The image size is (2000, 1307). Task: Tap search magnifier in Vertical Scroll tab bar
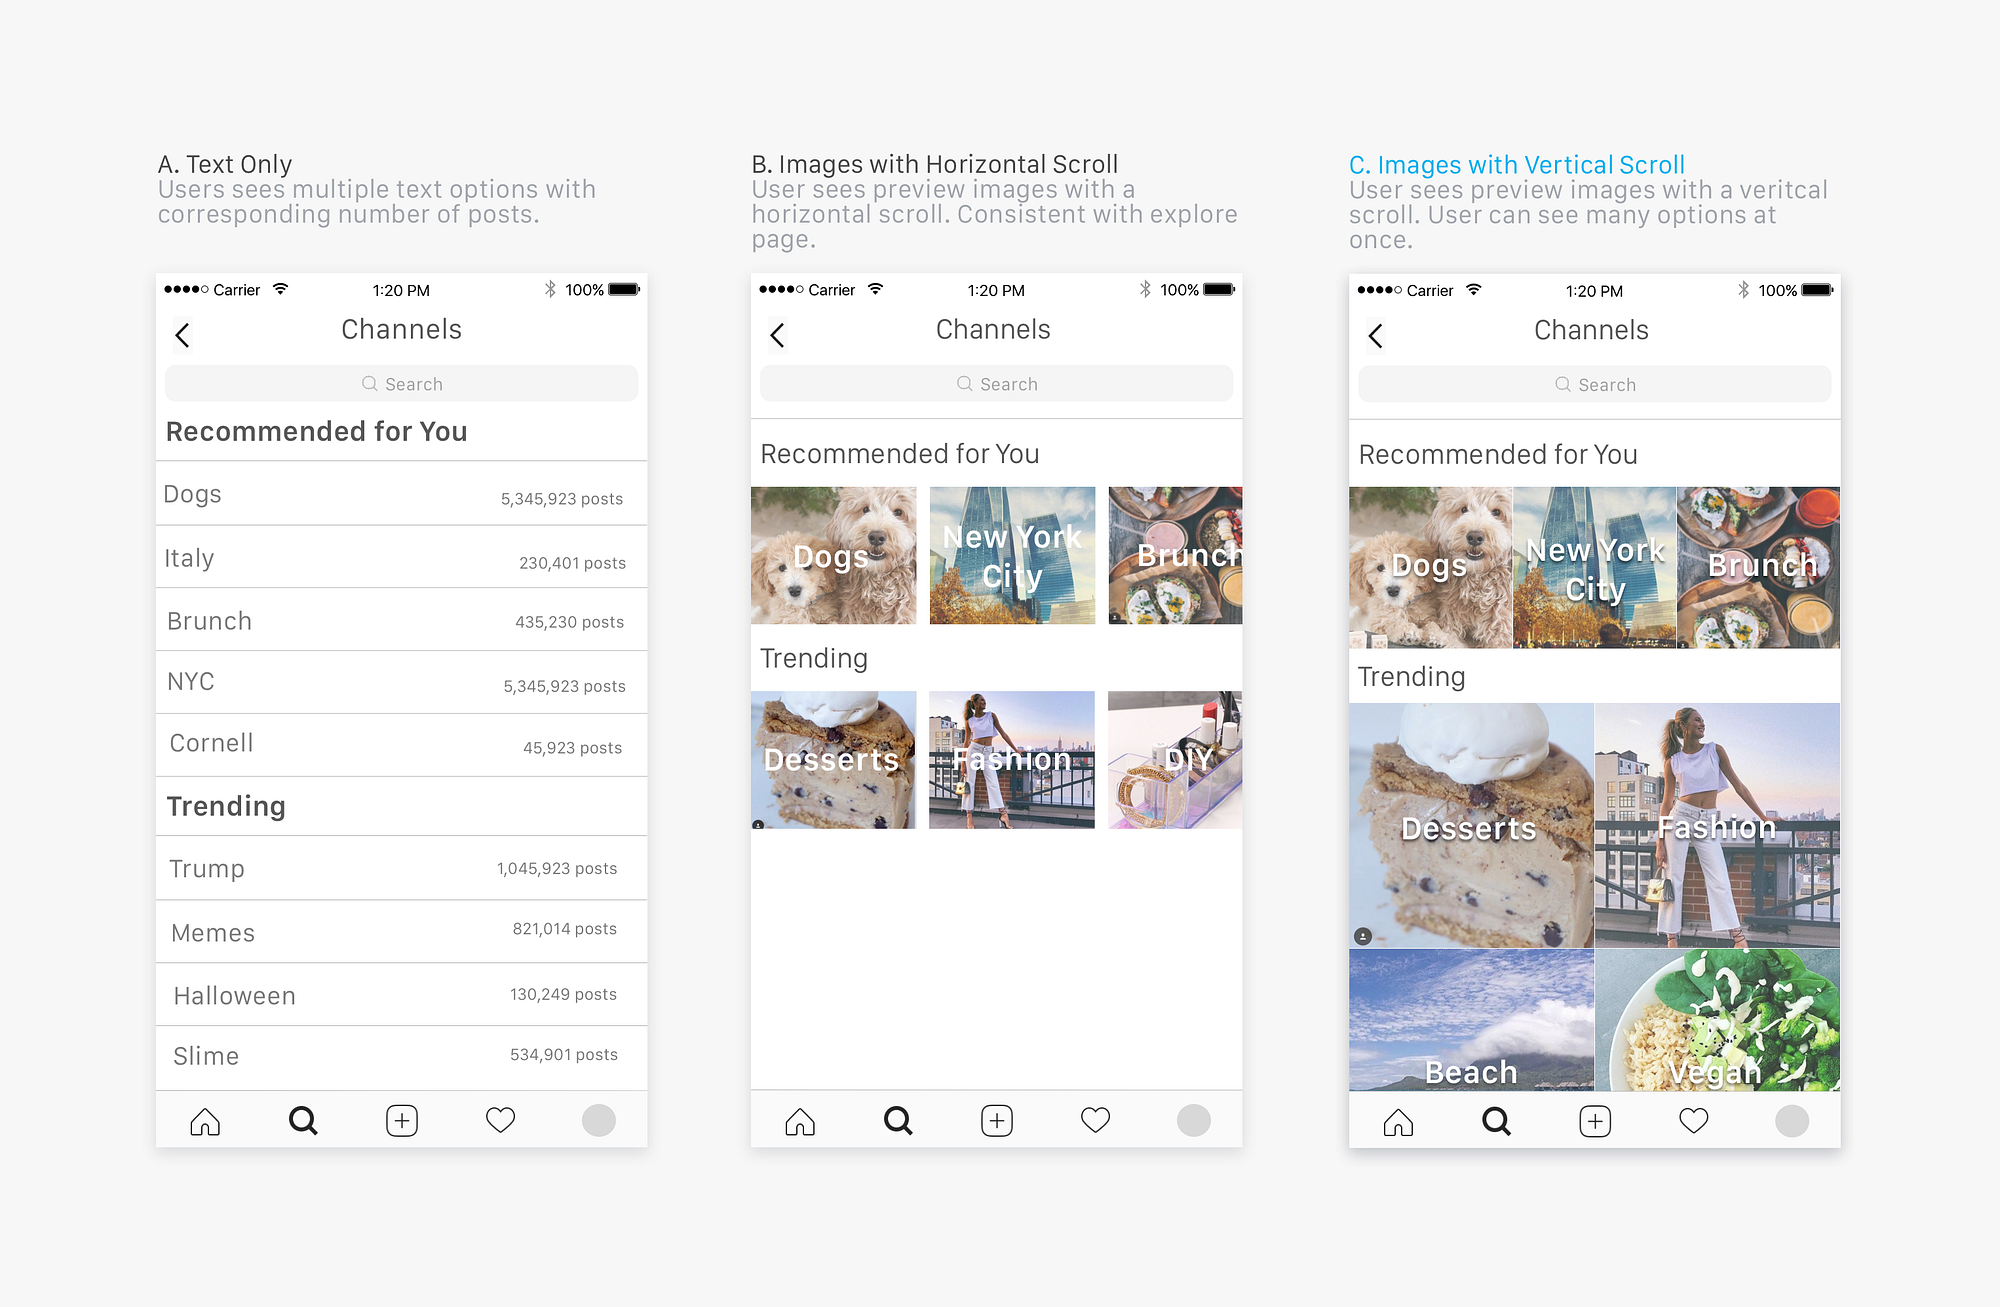pyautogui.click(x=1496, y=1121)
